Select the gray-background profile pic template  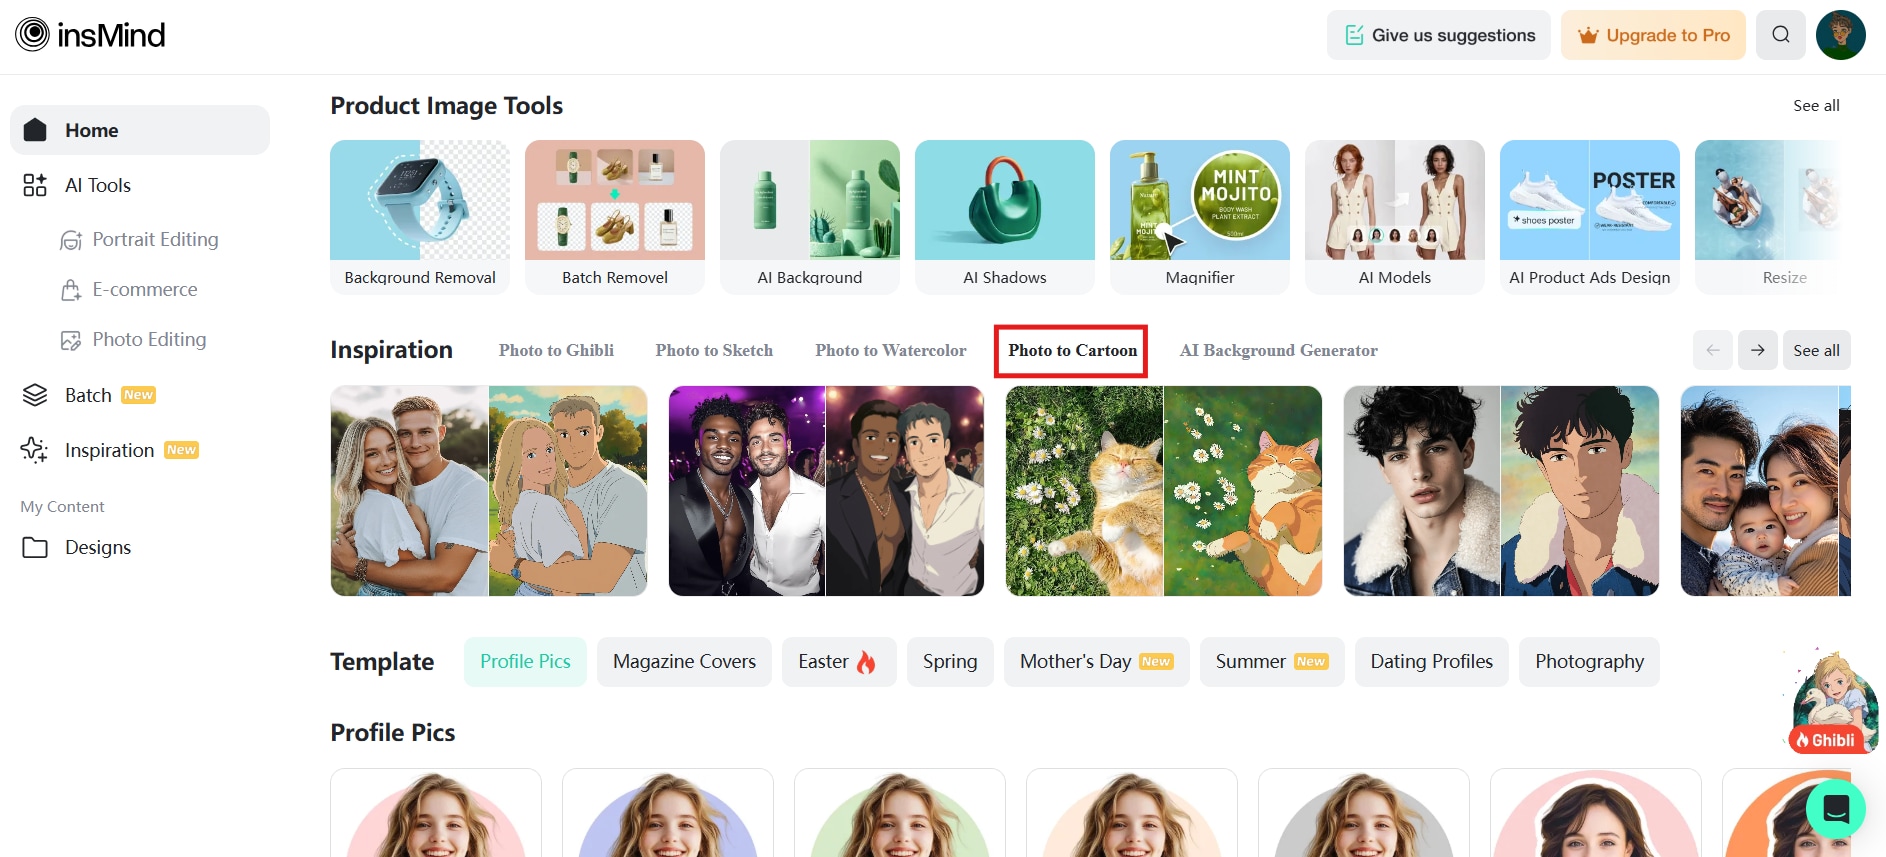(x=1364, y=813)
